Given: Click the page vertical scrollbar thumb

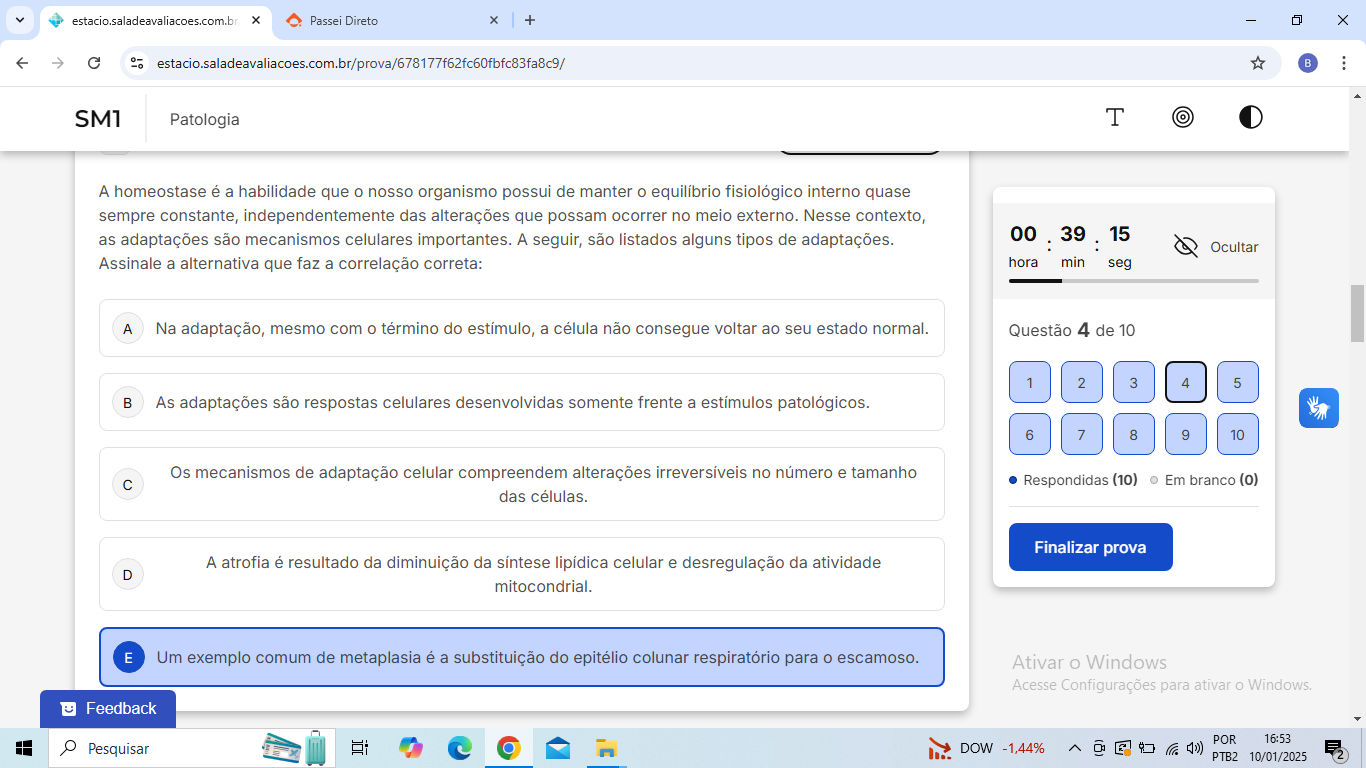Looking at the screenshot, I should 1357,313.
